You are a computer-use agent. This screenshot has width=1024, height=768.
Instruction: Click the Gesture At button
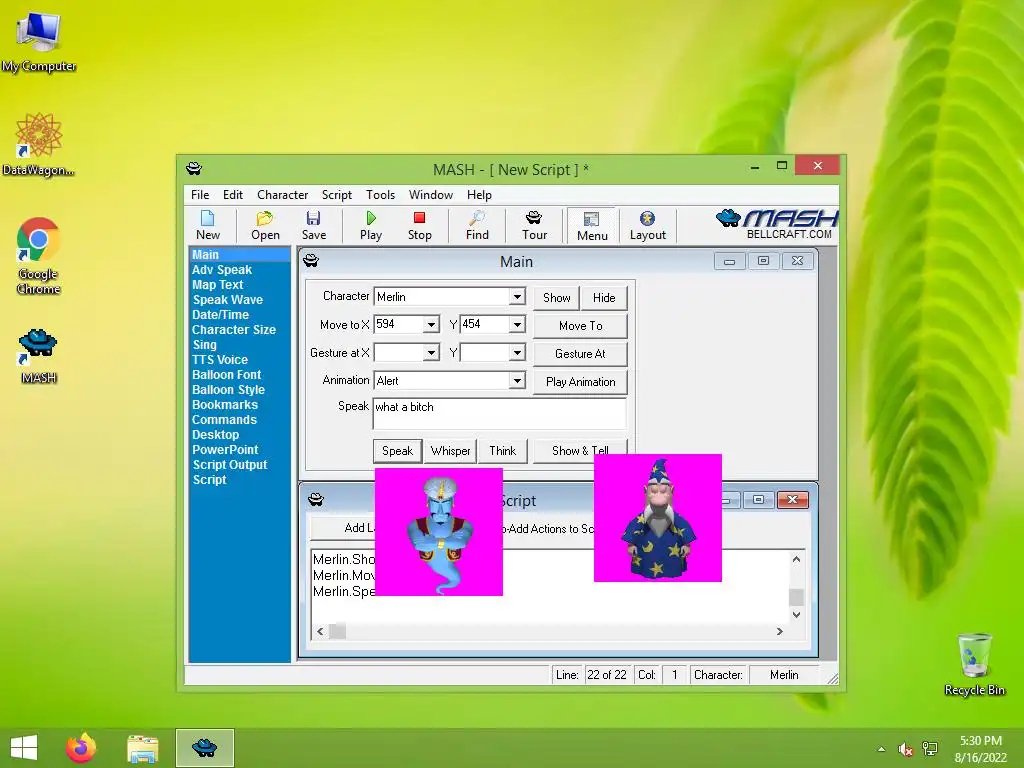click(x=581, y=353)
